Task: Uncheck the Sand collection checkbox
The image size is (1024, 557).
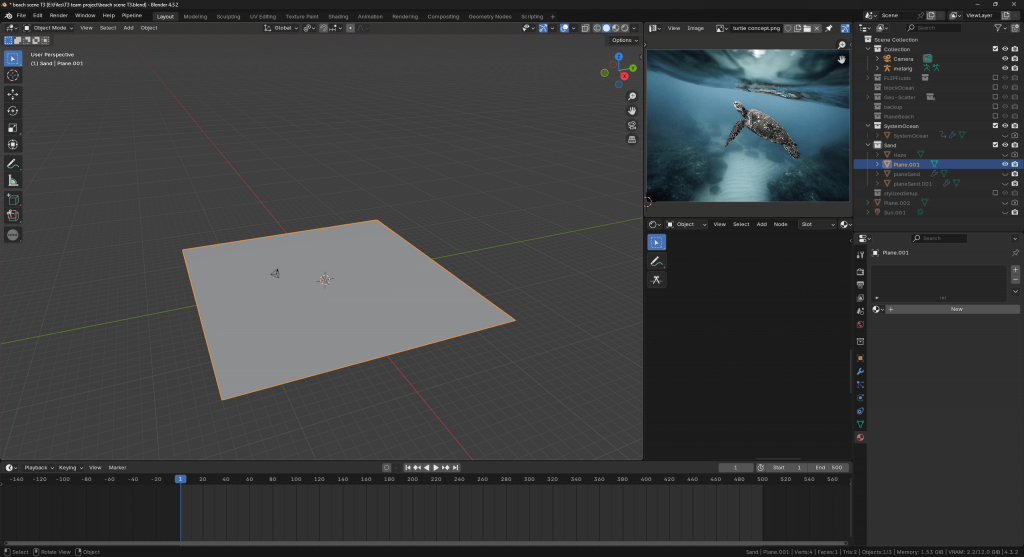Action: [994, 145]
